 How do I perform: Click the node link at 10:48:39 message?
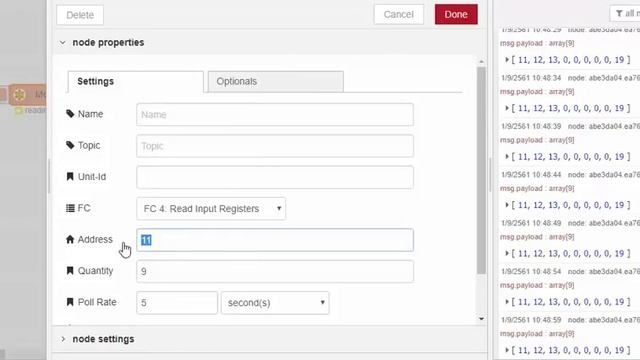(x=604, y=126)
